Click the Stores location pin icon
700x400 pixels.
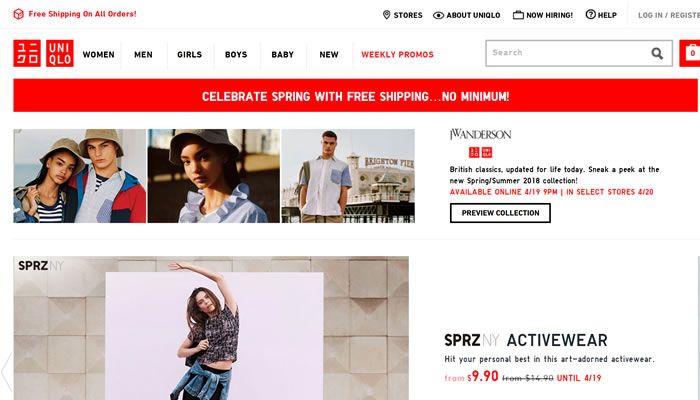pos(387,15)
